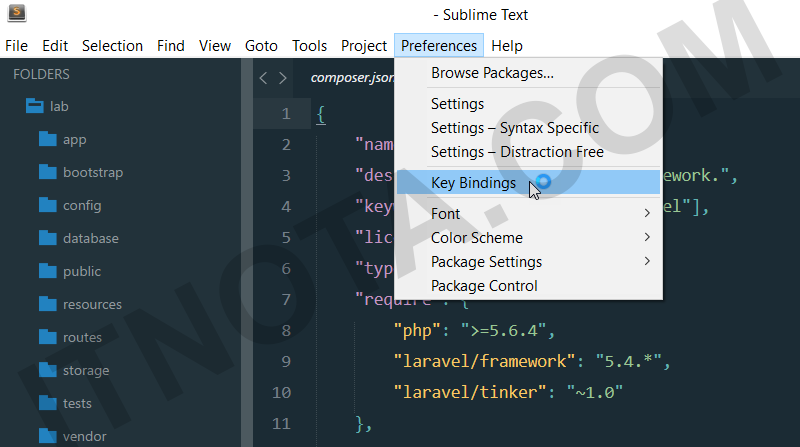Click the bootstrap folder icon
The height and width of the screenshot is (447, 800).
47,172
